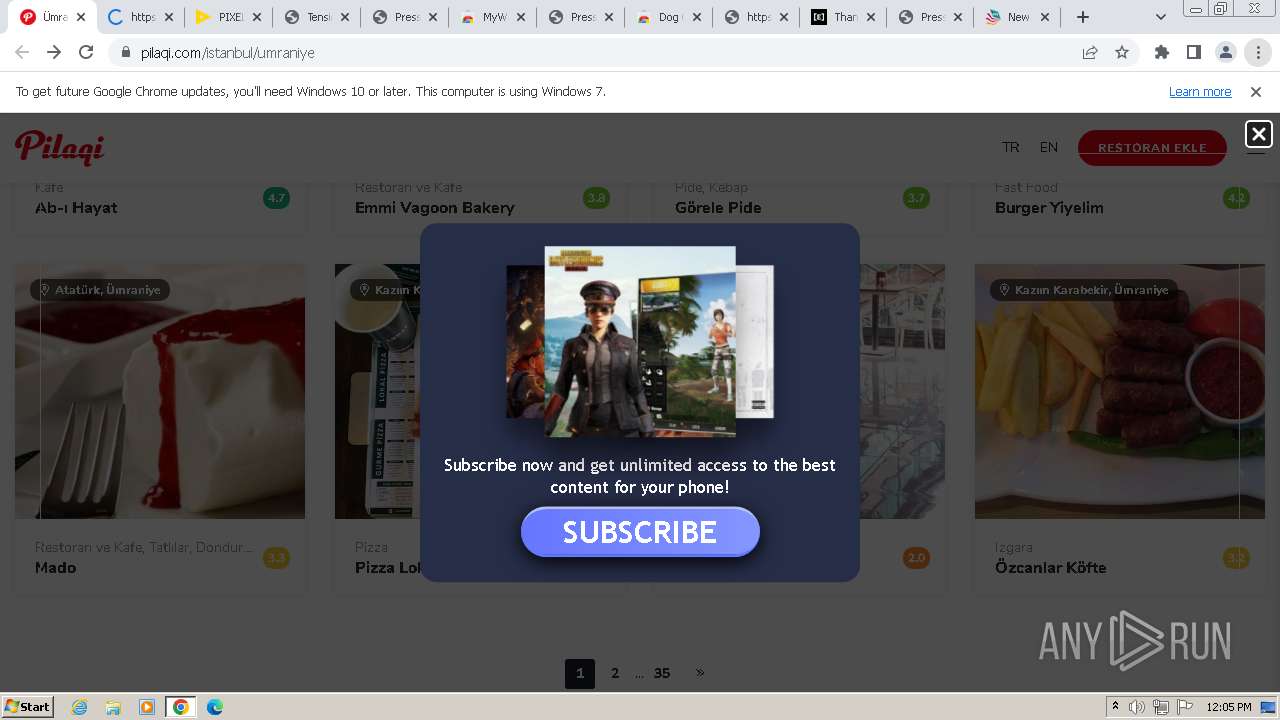Switch site language to TR
The image size is (1280, 720).
click(1011, 147)
